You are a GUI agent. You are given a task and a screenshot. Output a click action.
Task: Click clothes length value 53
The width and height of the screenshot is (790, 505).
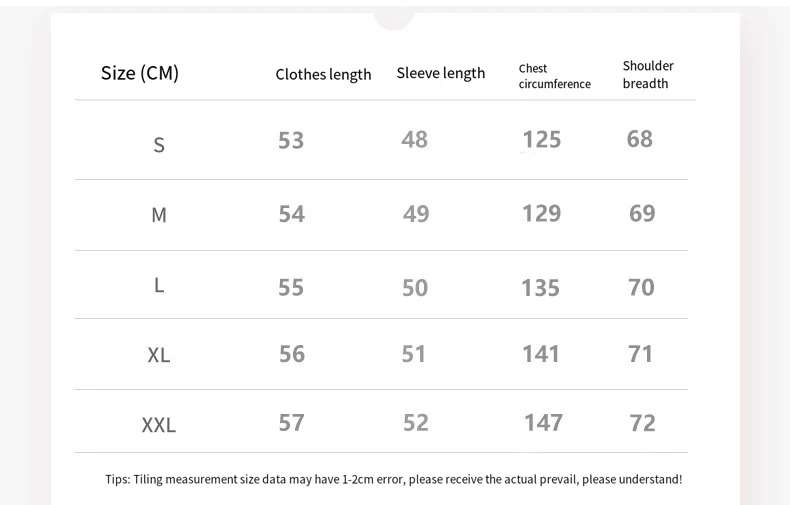291,141
